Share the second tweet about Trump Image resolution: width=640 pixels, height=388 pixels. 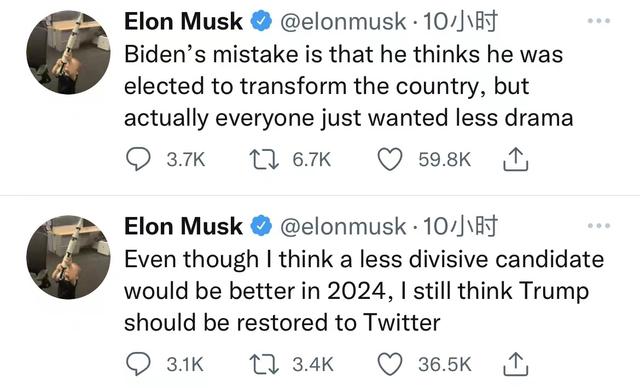[516, 364]
